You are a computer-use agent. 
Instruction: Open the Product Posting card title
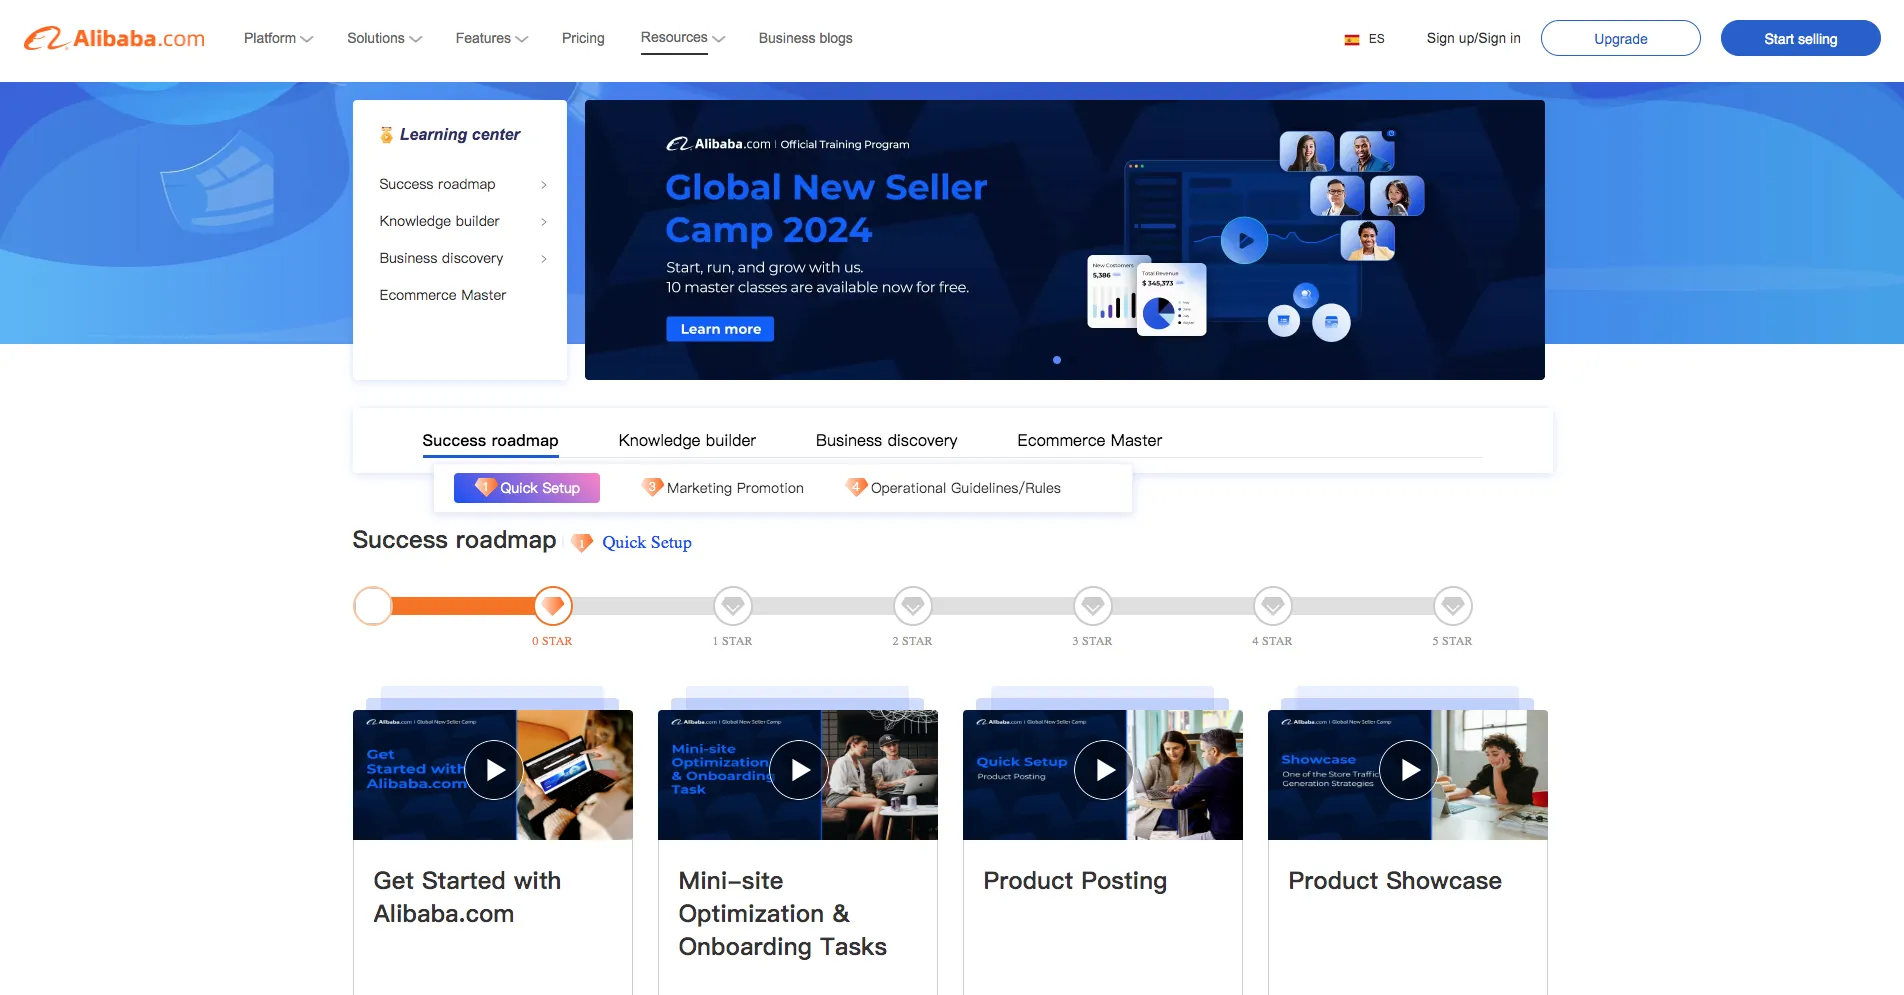coord(1075,881)
